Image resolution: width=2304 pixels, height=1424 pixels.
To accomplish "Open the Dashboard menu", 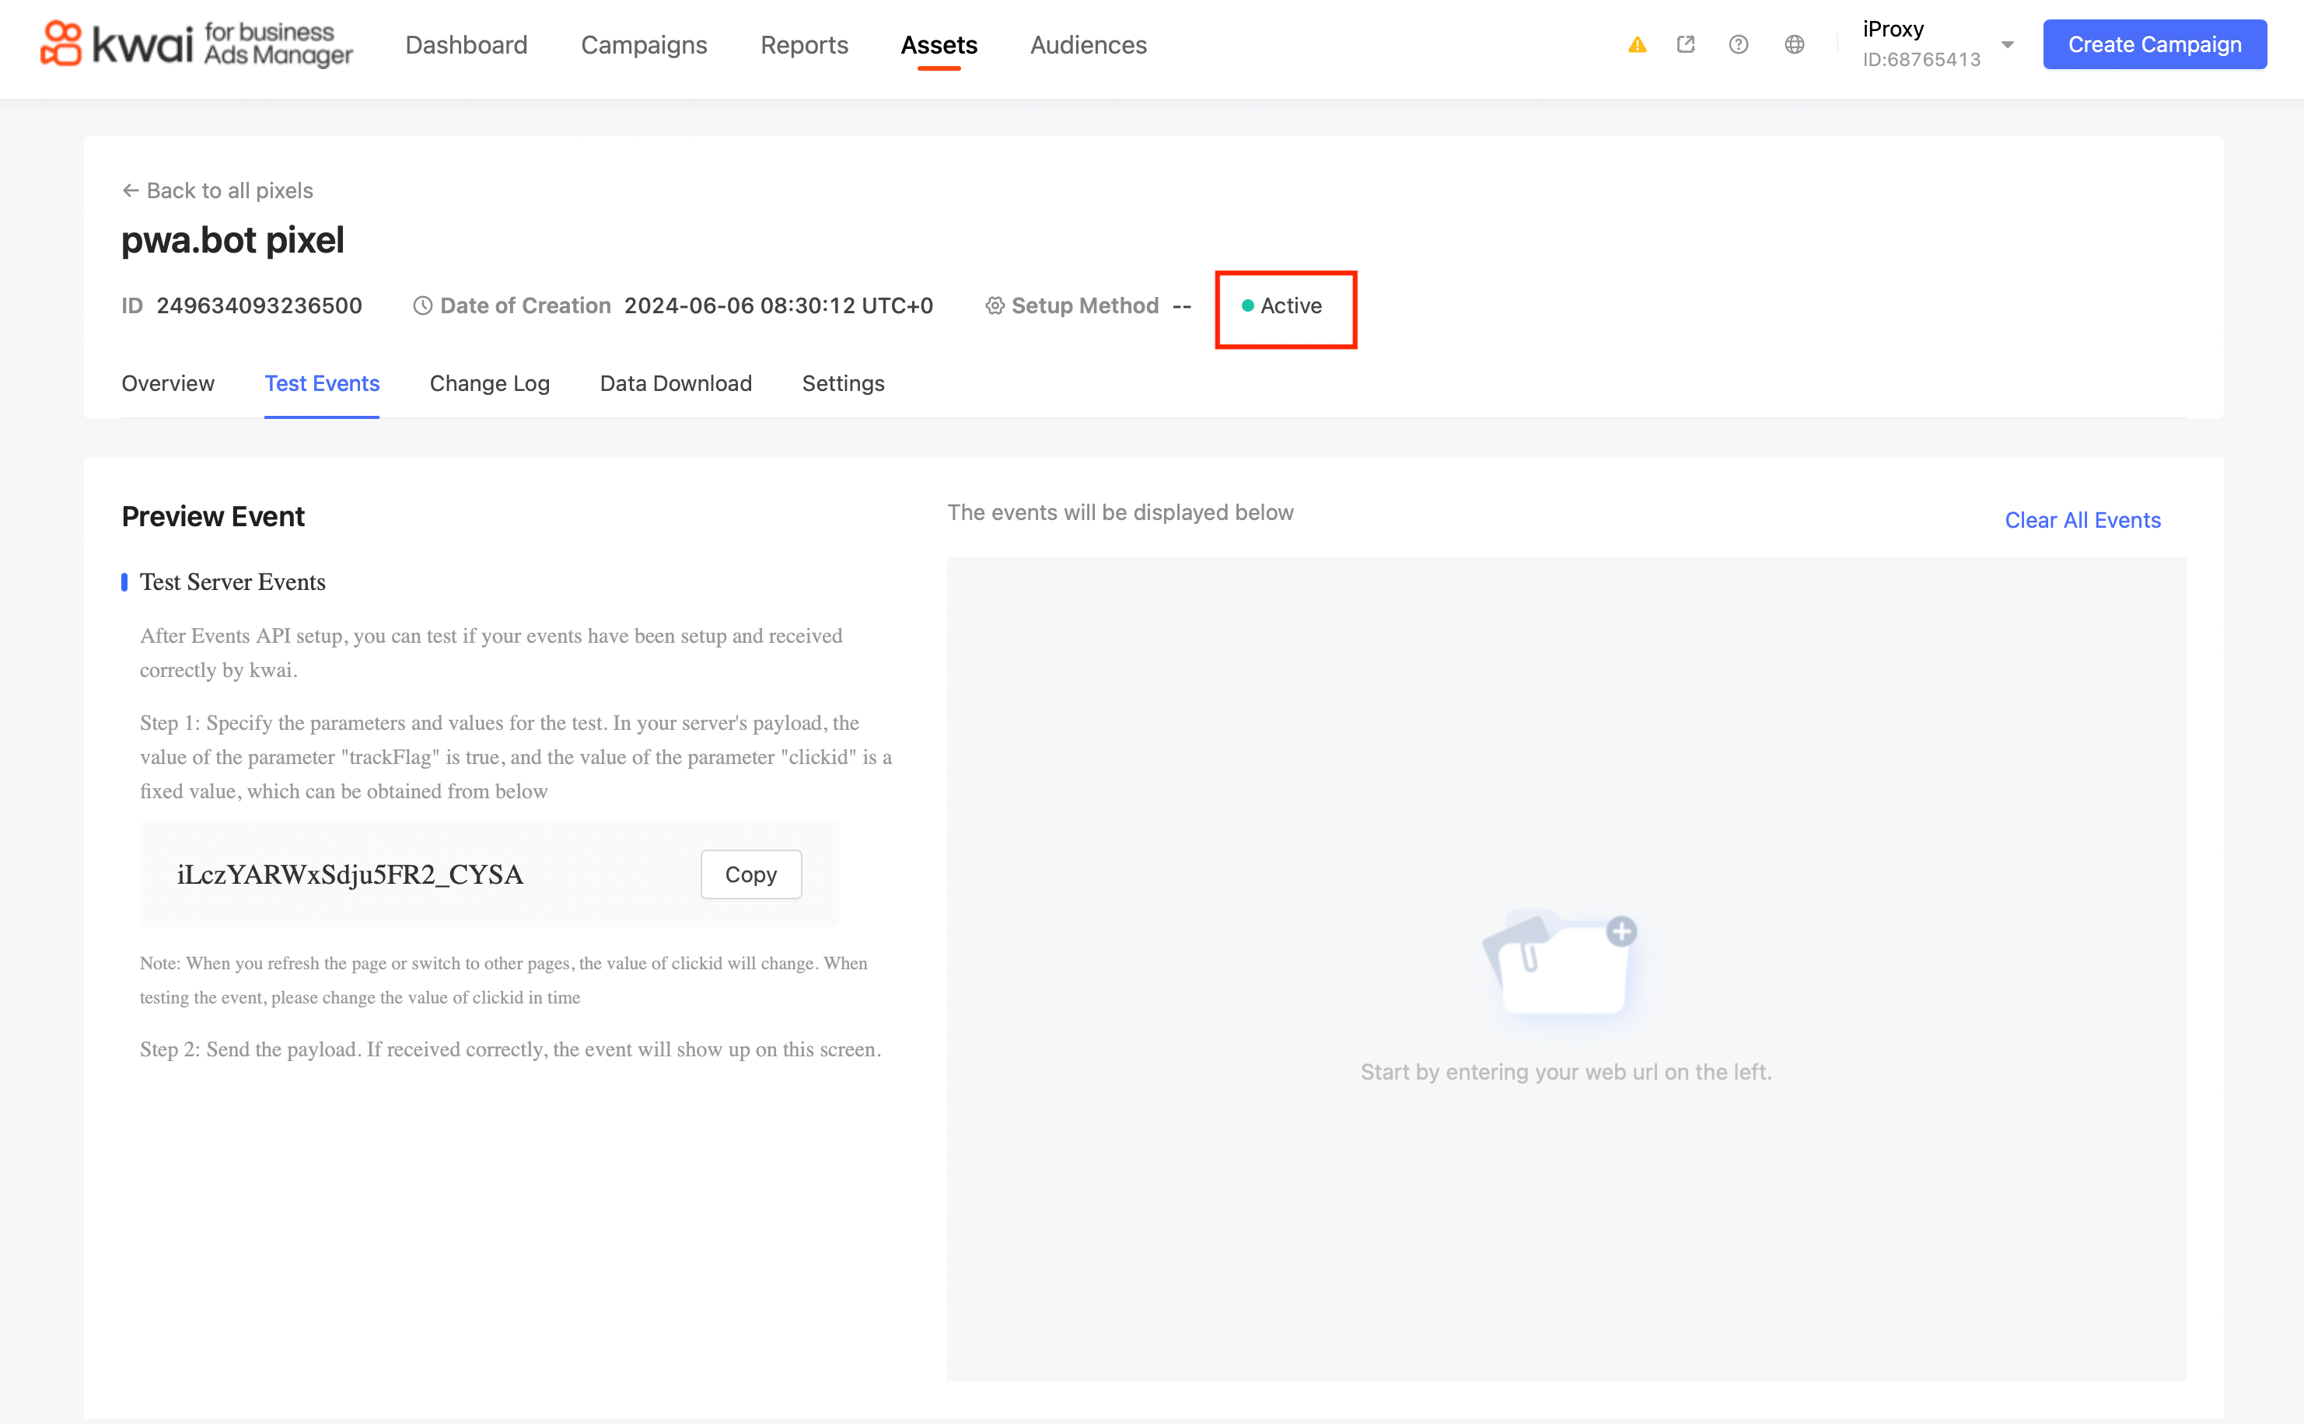I will coord(466,45).
